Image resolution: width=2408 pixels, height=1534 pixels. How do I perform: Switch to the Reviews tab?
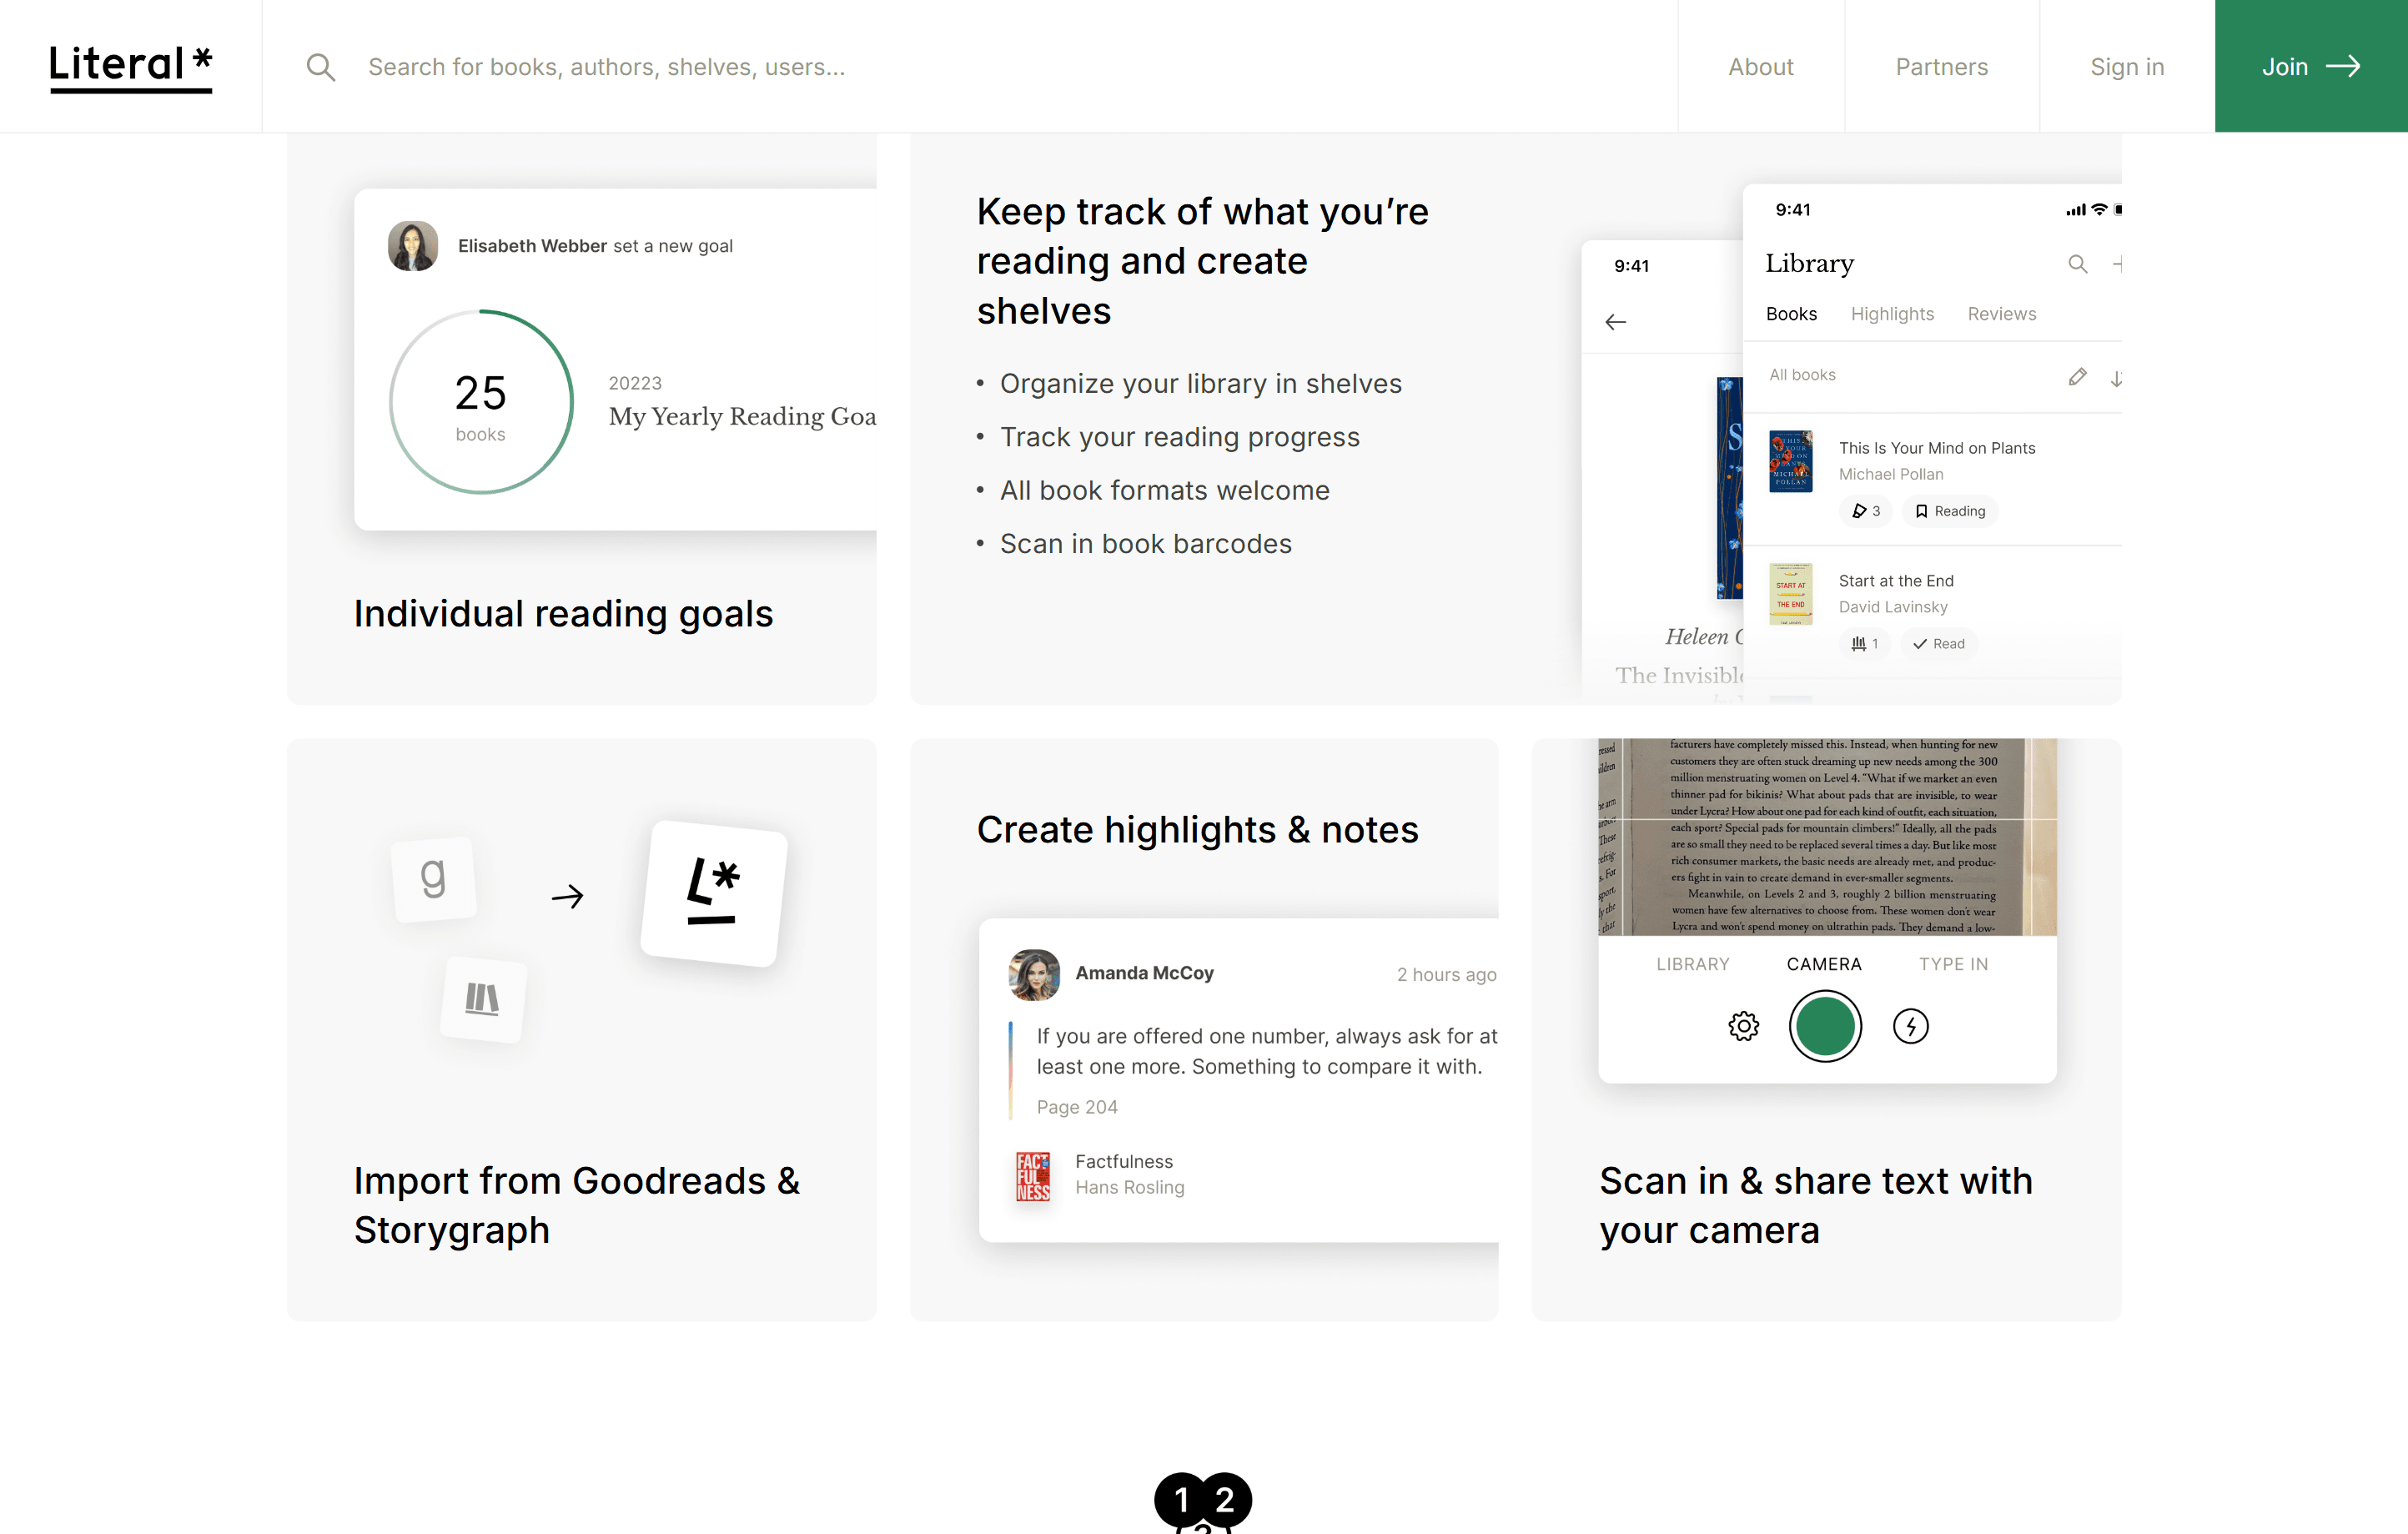pos(2001,314)
